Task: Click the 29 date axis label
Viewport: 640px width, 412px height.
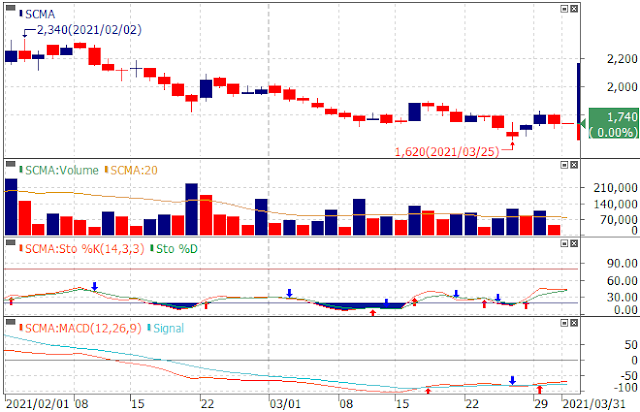Action: click(541, 404)
